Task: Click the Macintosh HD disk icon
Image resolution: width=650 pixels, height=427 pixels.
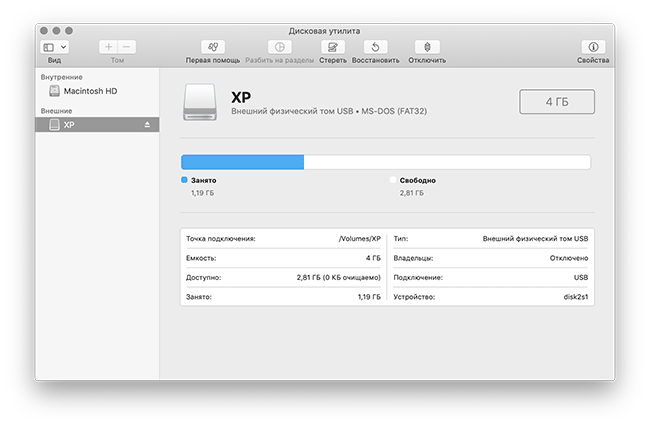Action: pyautogui.click(x=54, y=91)
